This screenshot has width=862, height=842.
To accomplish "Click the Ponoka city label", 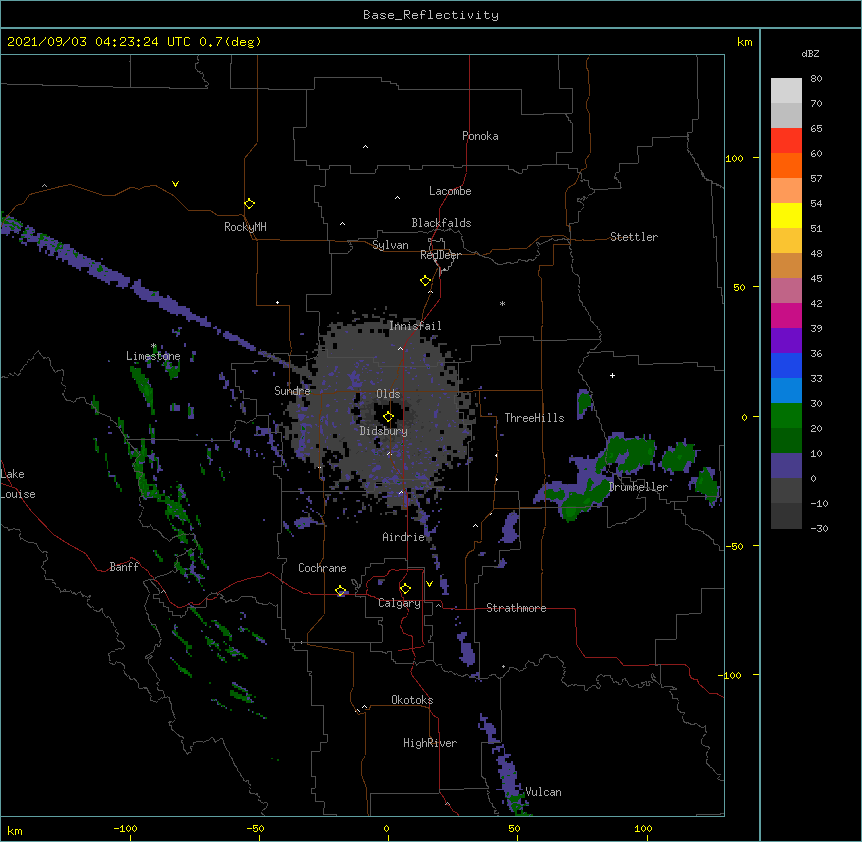I will [480, 136].
